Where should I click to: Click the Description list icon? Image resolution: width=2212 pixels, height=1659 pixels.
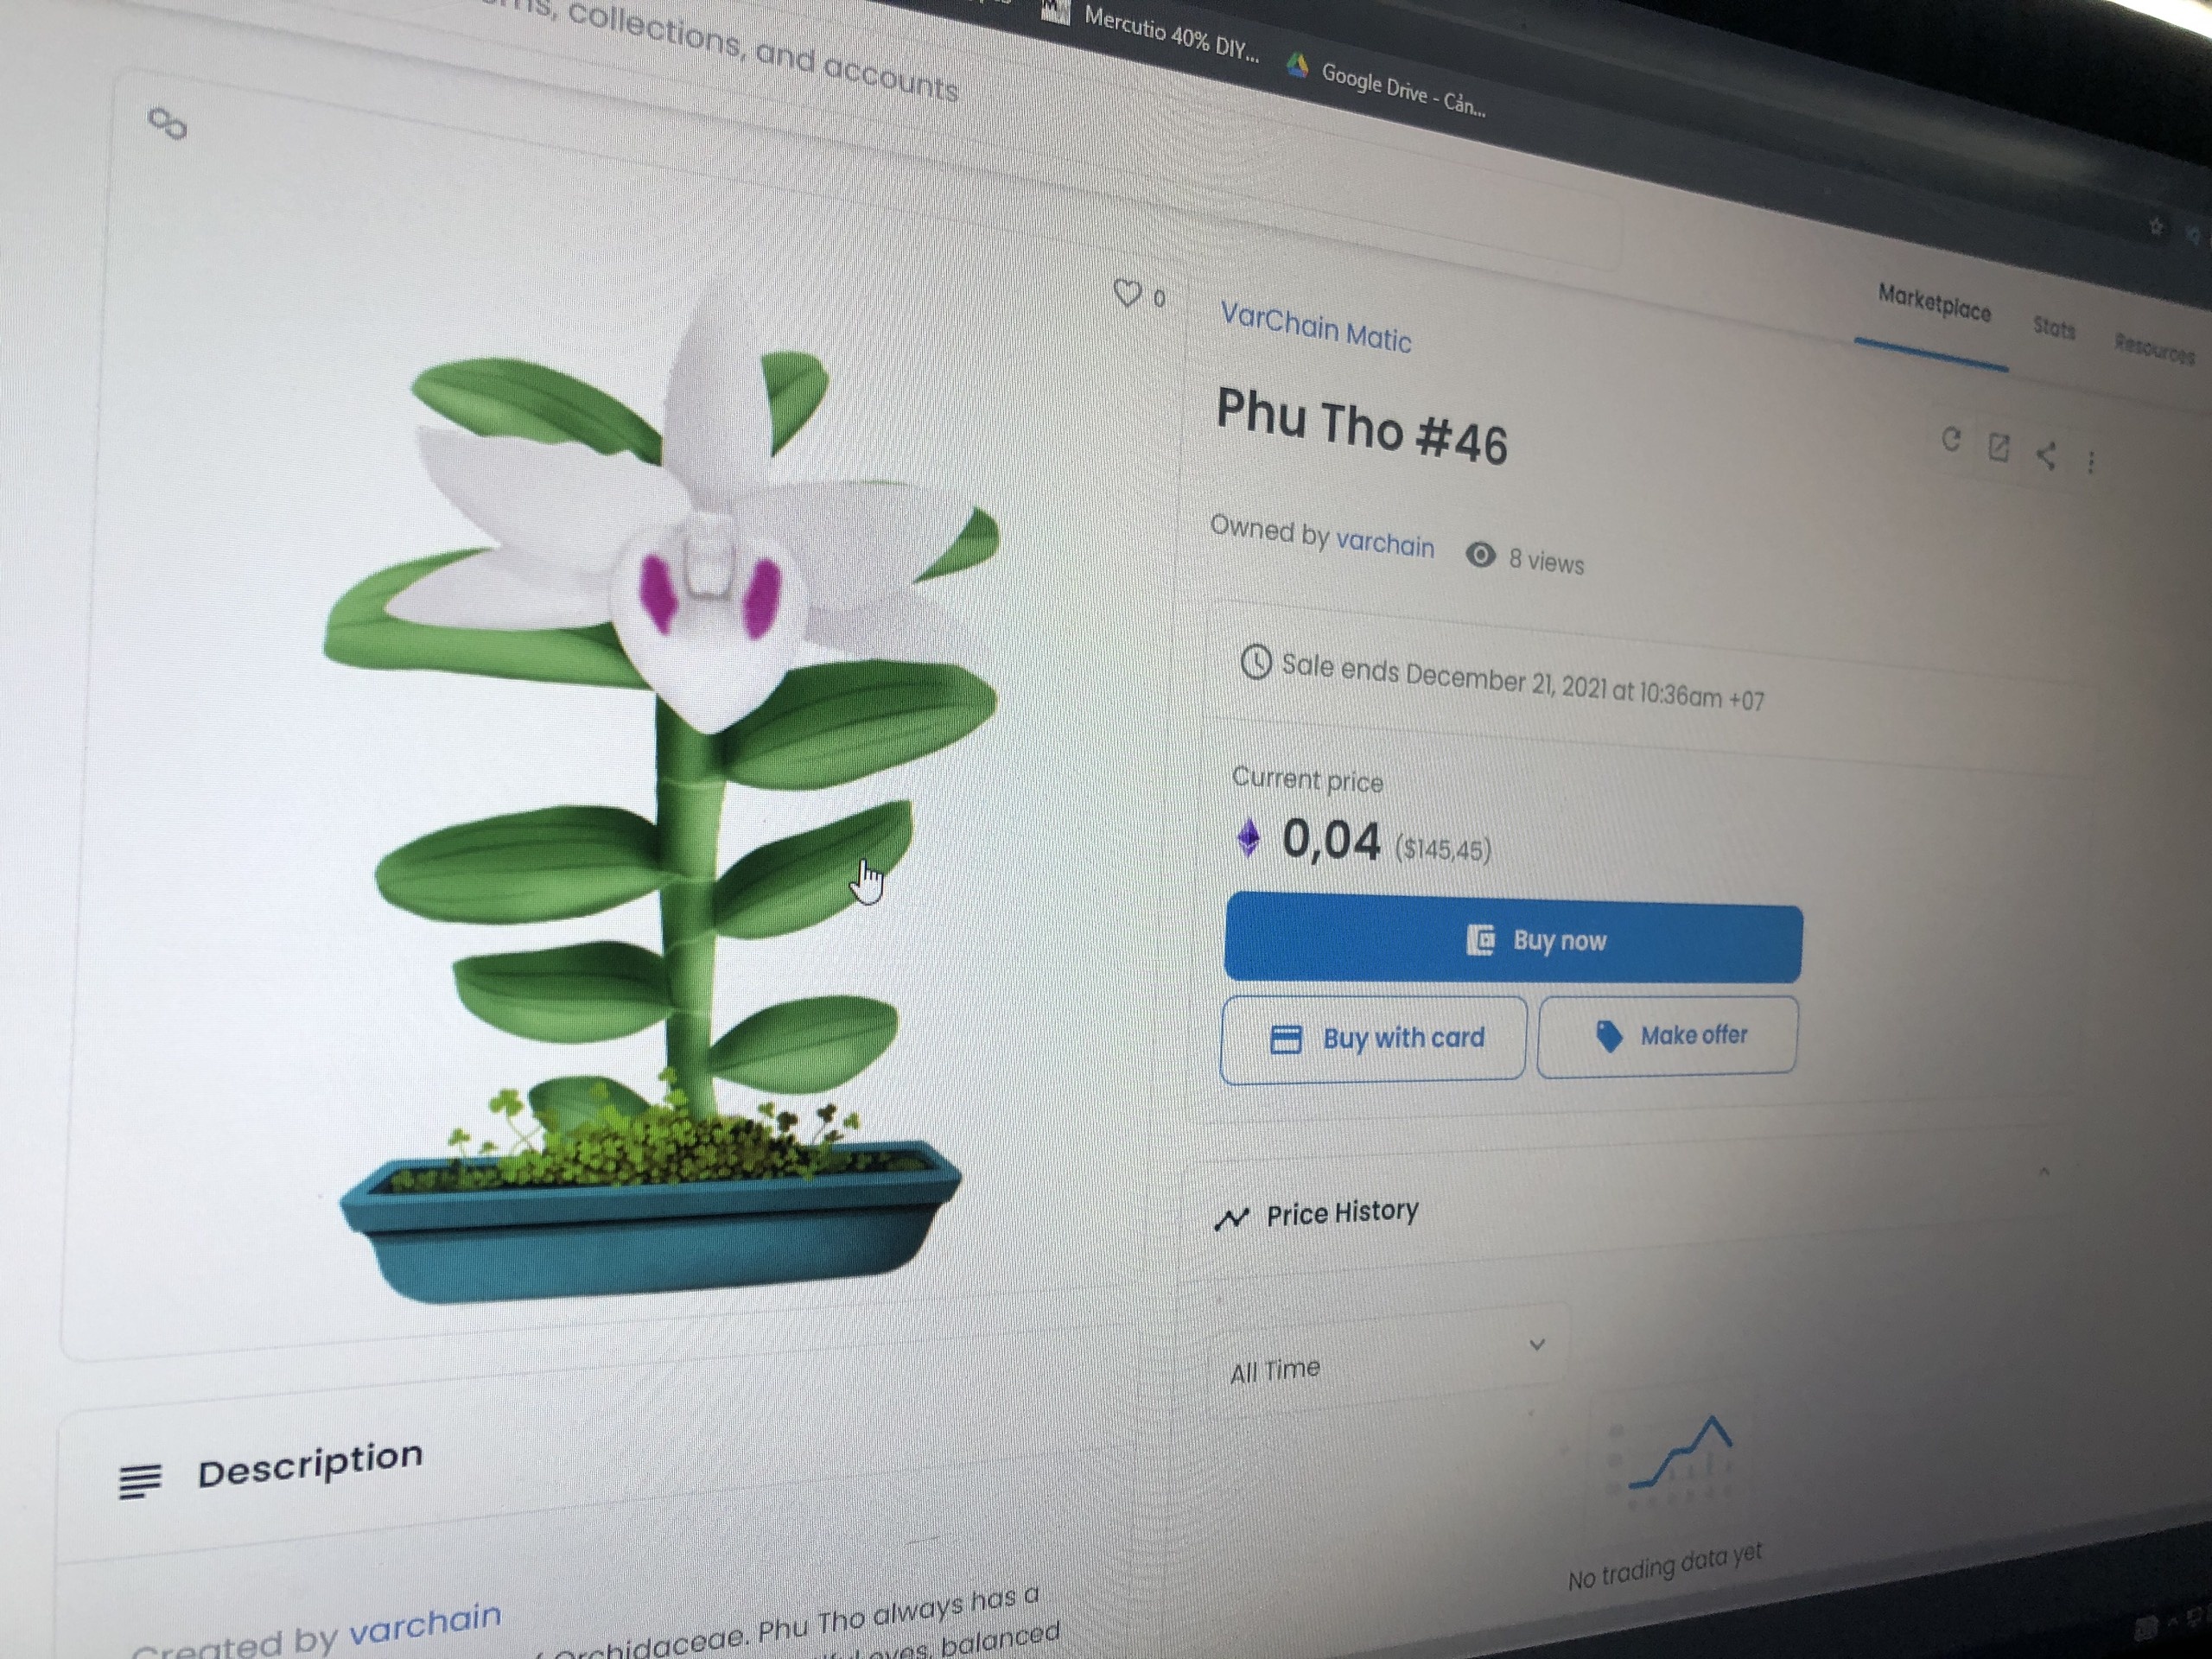[139, 1481]
